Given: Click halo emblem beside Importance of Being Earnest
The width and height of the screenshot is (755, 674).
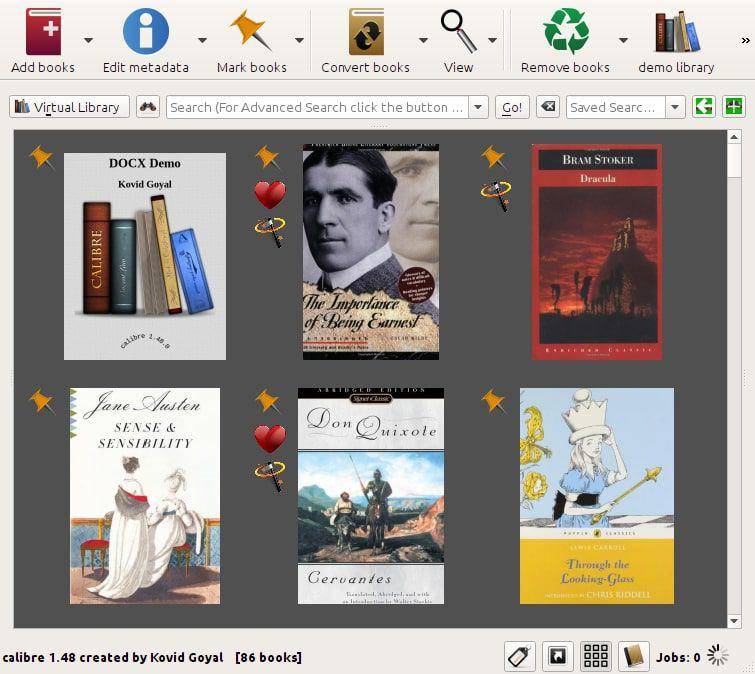Looking at the screenshot, I should (271, 232).
